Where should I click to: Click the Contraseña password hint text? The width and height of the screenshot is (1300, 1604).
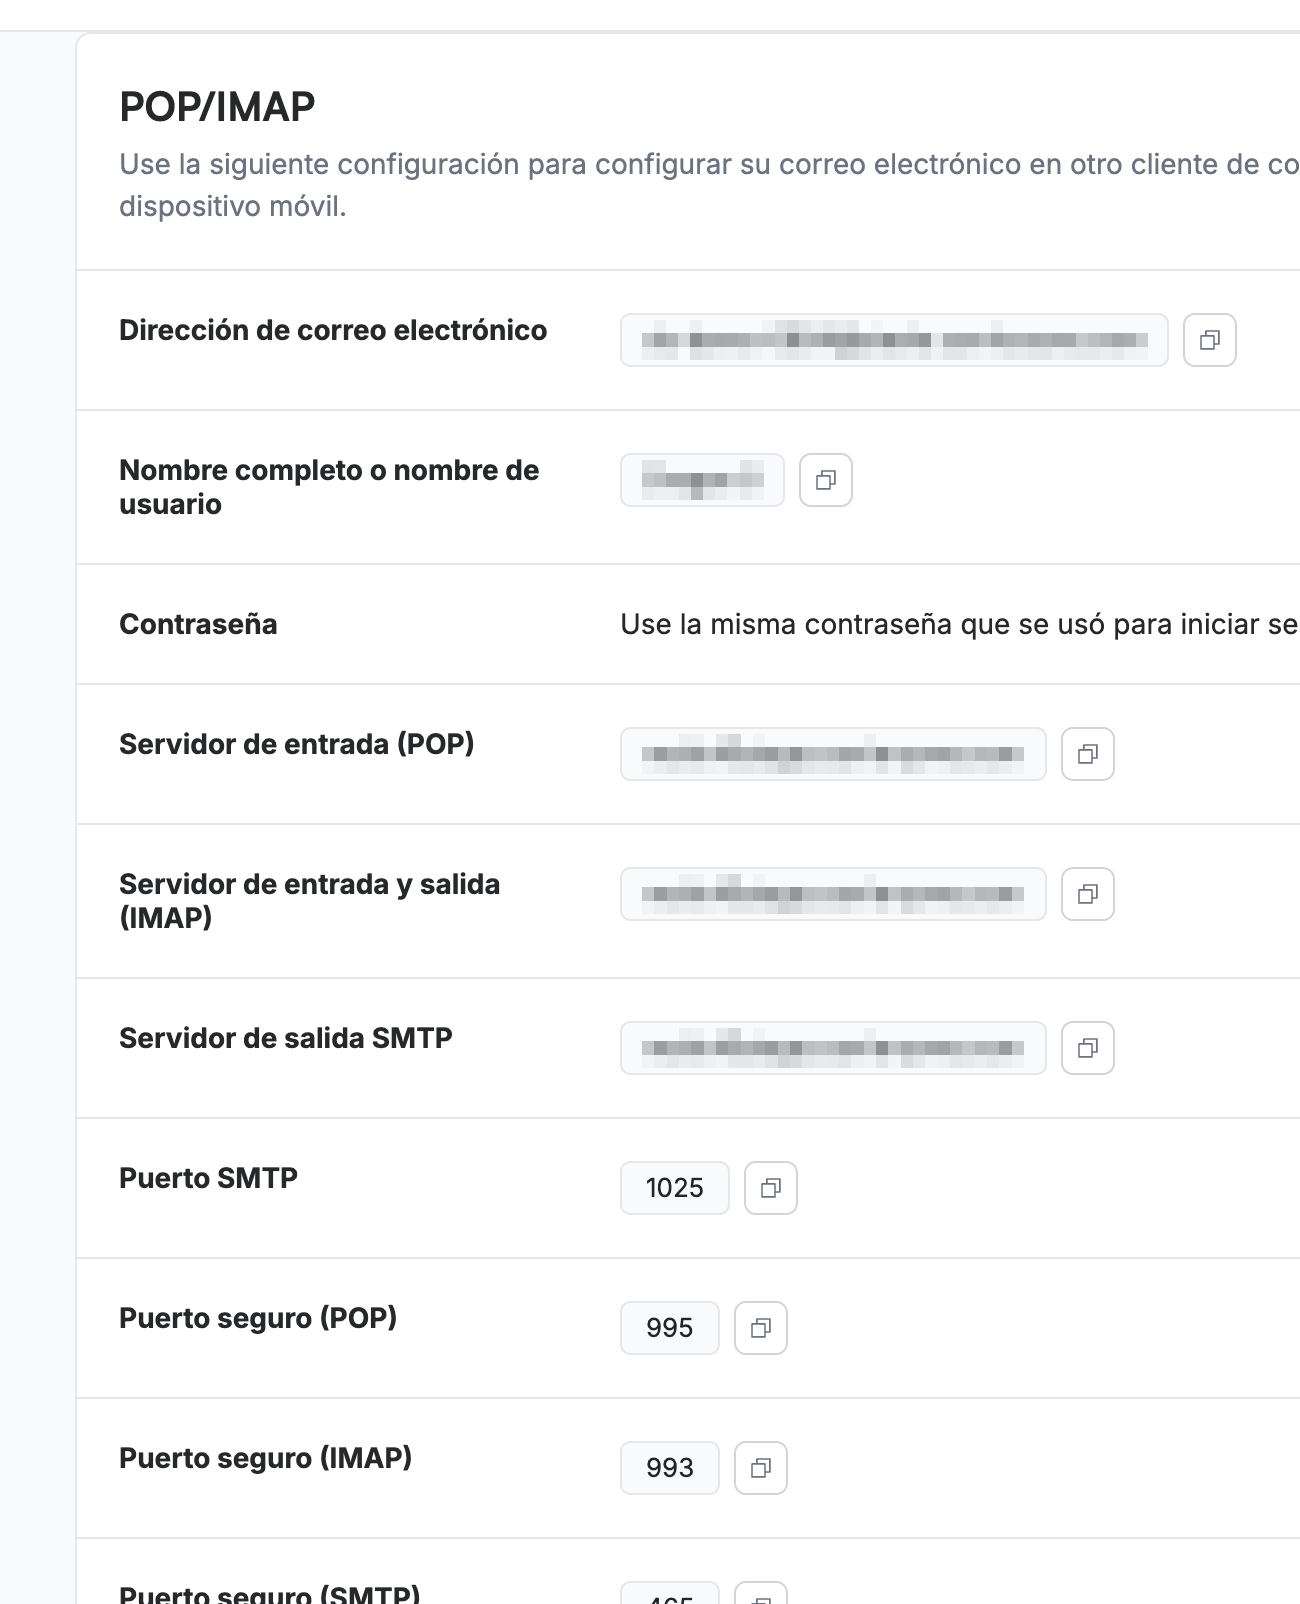point(959,624)
